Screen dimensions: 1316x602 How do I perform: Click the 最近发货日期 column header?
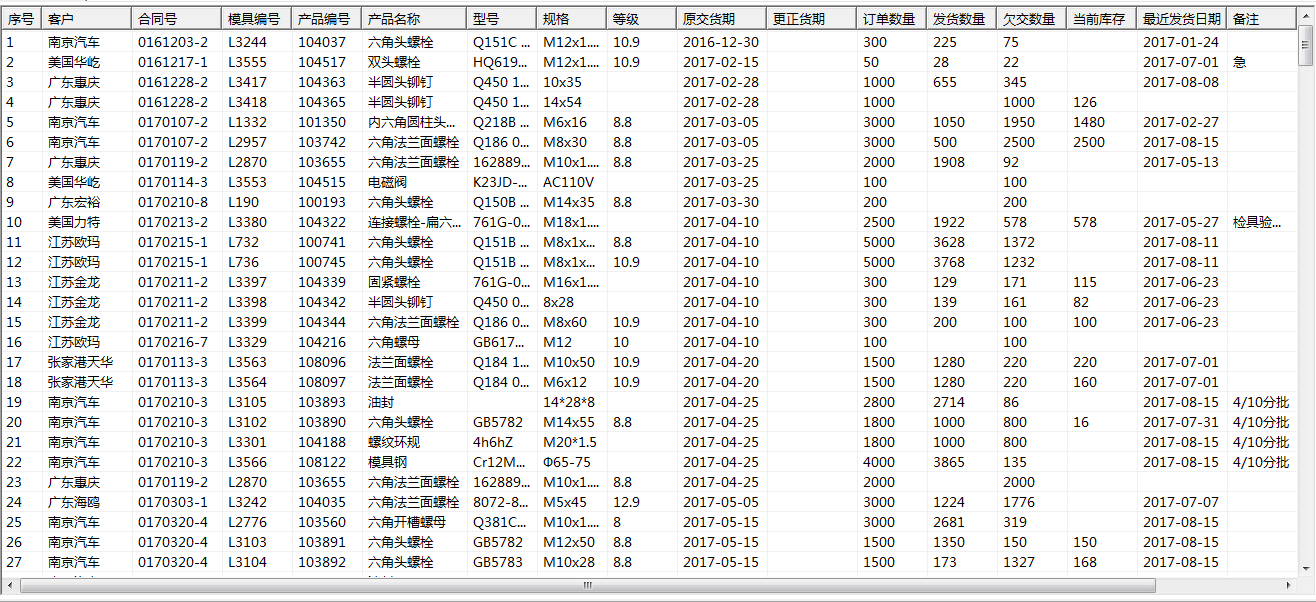1182,19
